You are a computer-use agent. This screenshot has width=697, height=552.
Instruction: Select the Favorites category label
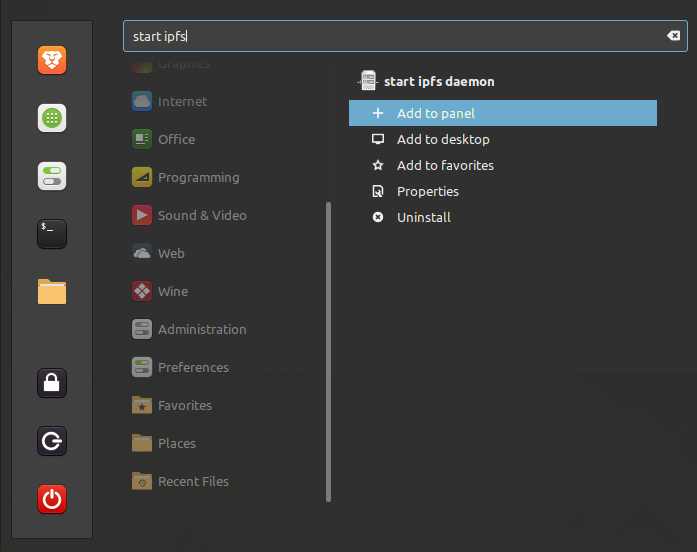click(x=185, y=405)
